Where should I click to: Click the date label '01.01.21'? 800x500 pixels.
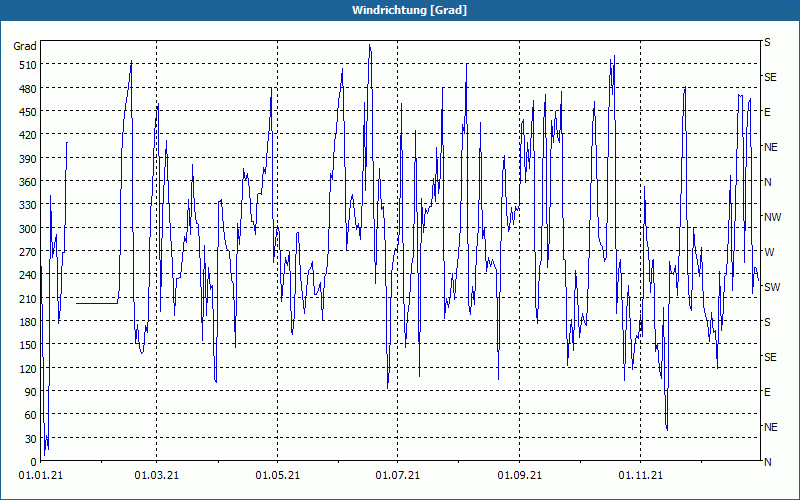click(41, 476)
